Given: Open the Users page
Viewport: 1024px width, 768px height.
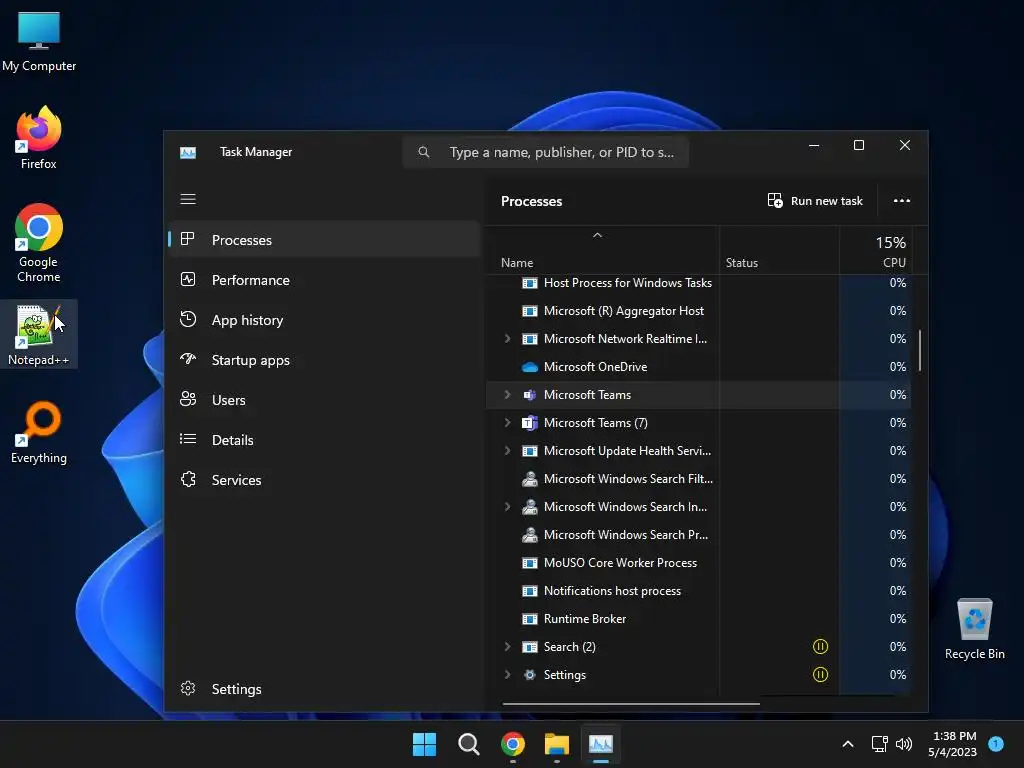Looking at the screenshot, I should pos(325,400).
